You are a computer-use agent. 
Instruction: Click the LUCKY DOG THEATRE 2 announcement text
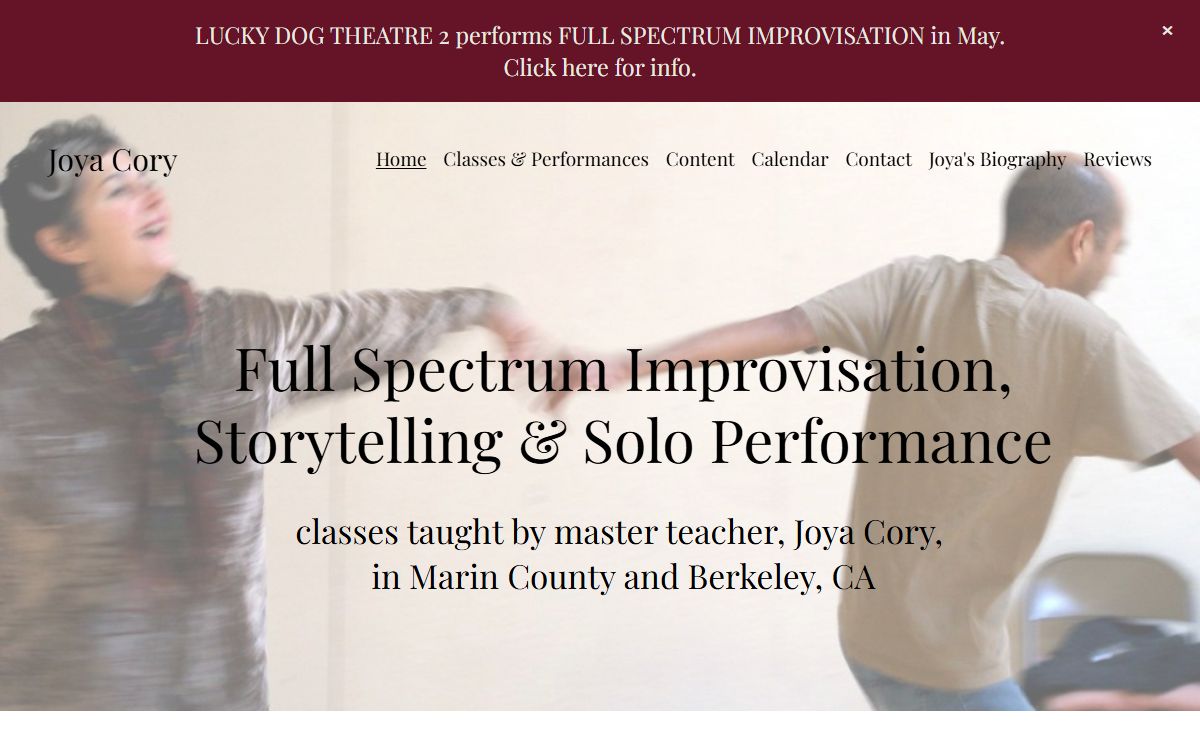(600, 36)
